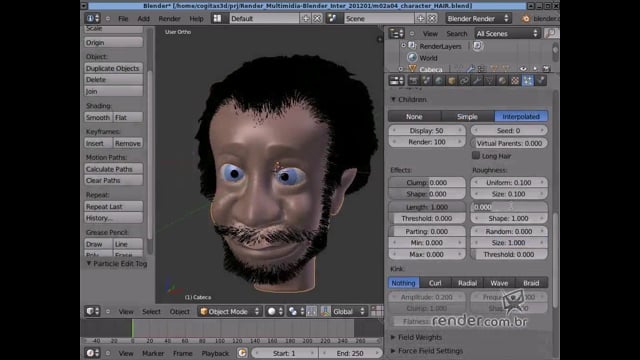This screenshot has width=640, height=360.
Task: Select Curl kink type
Action: 435,283
